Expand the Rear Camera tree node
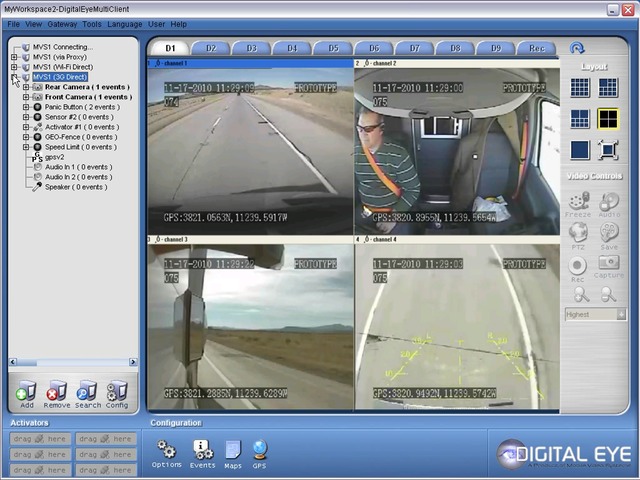This screenshot has width=640, height=480. [26, 87]
